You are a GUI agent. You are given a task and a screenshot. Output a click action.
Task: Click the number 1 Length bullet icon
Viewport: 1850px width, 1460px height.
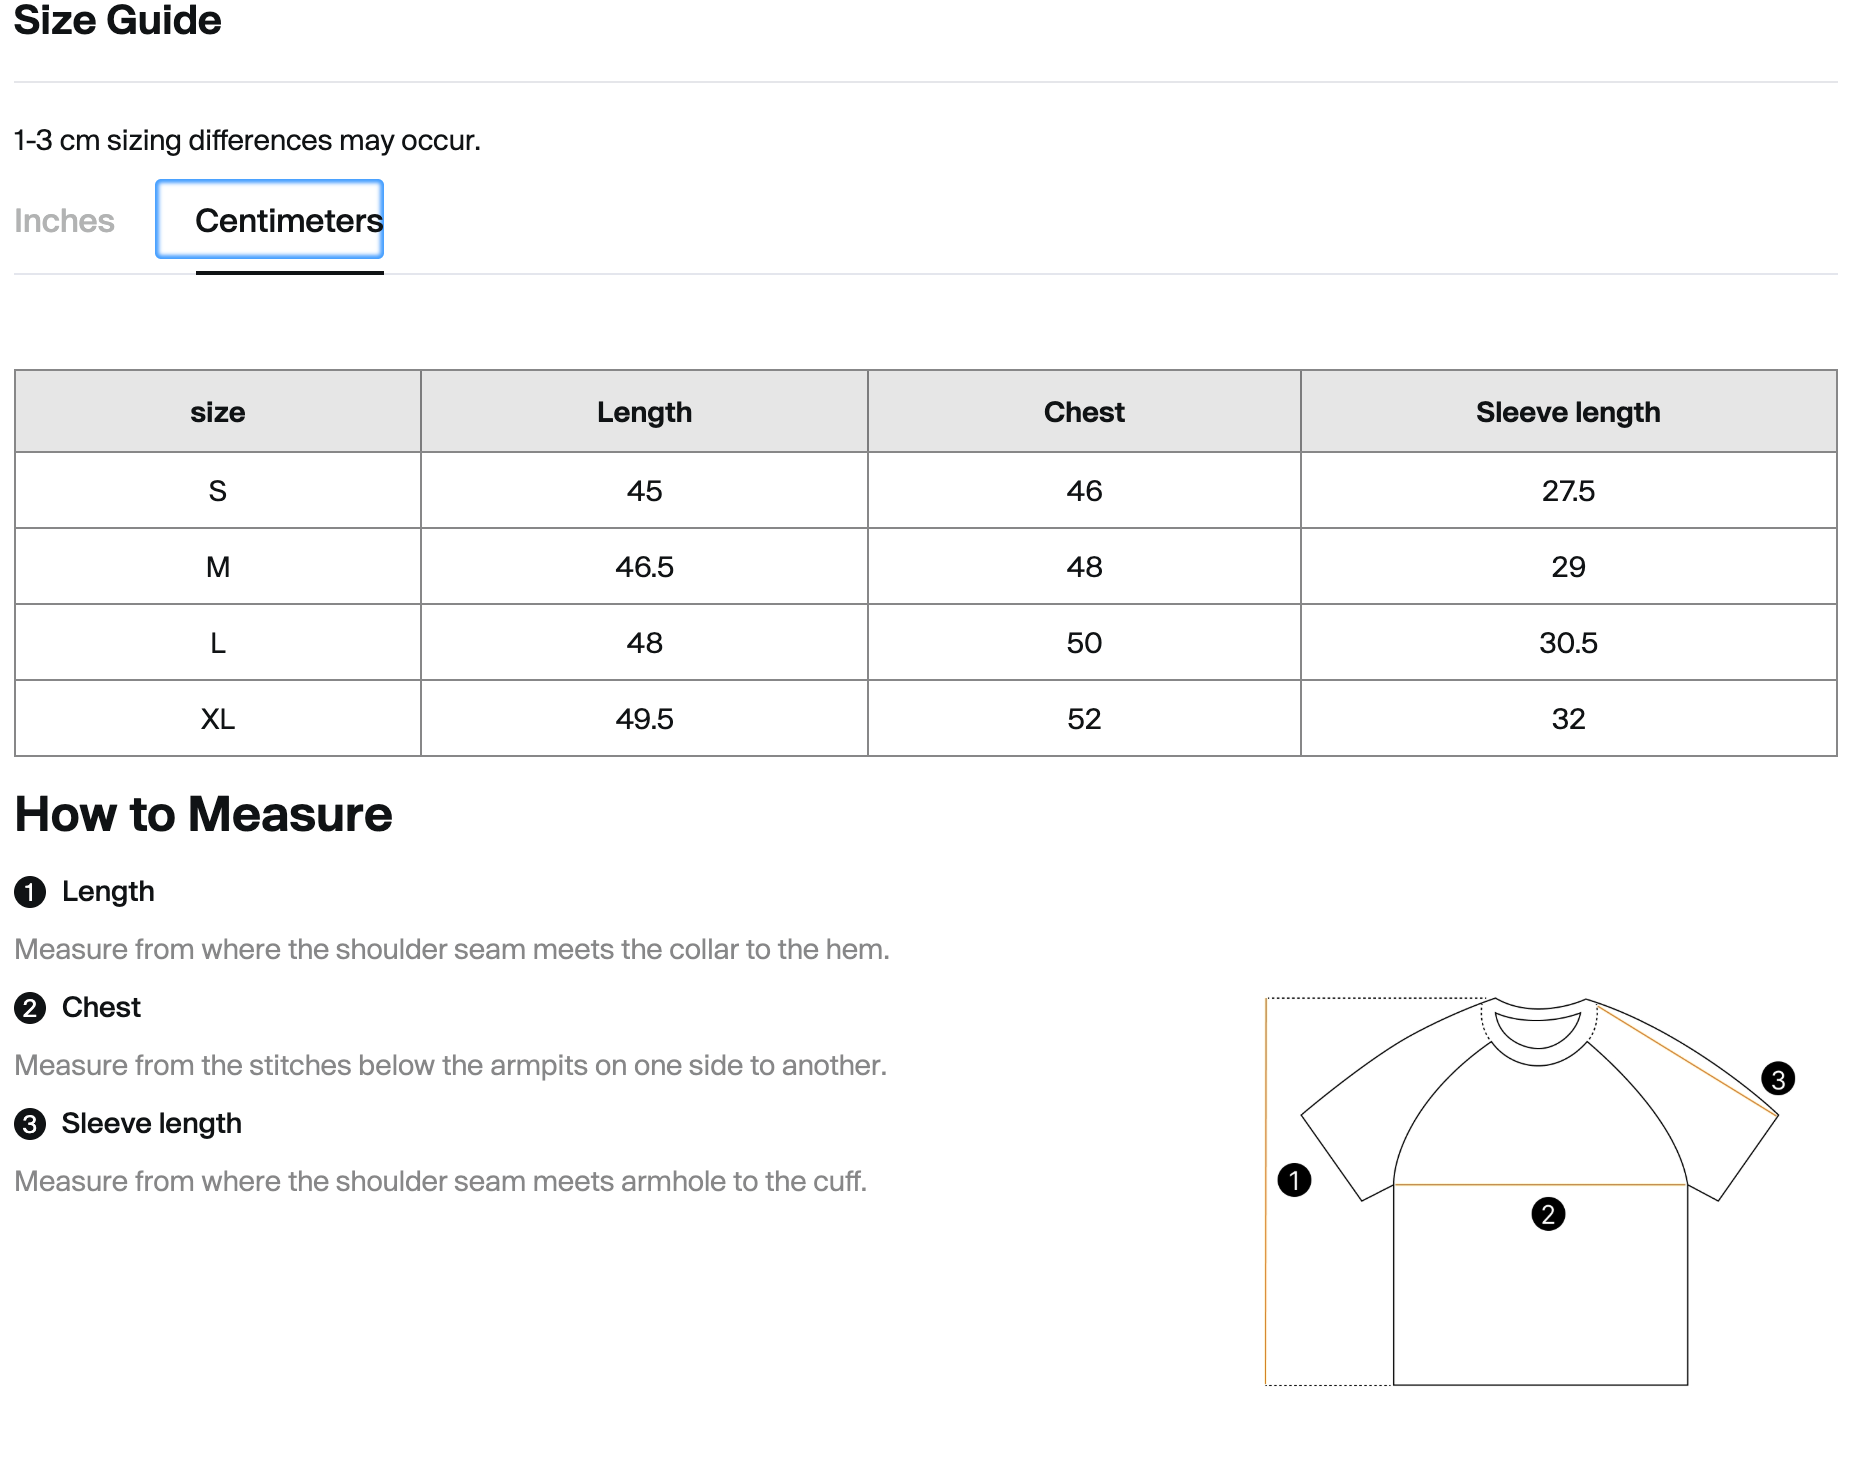tap(30, 891)
